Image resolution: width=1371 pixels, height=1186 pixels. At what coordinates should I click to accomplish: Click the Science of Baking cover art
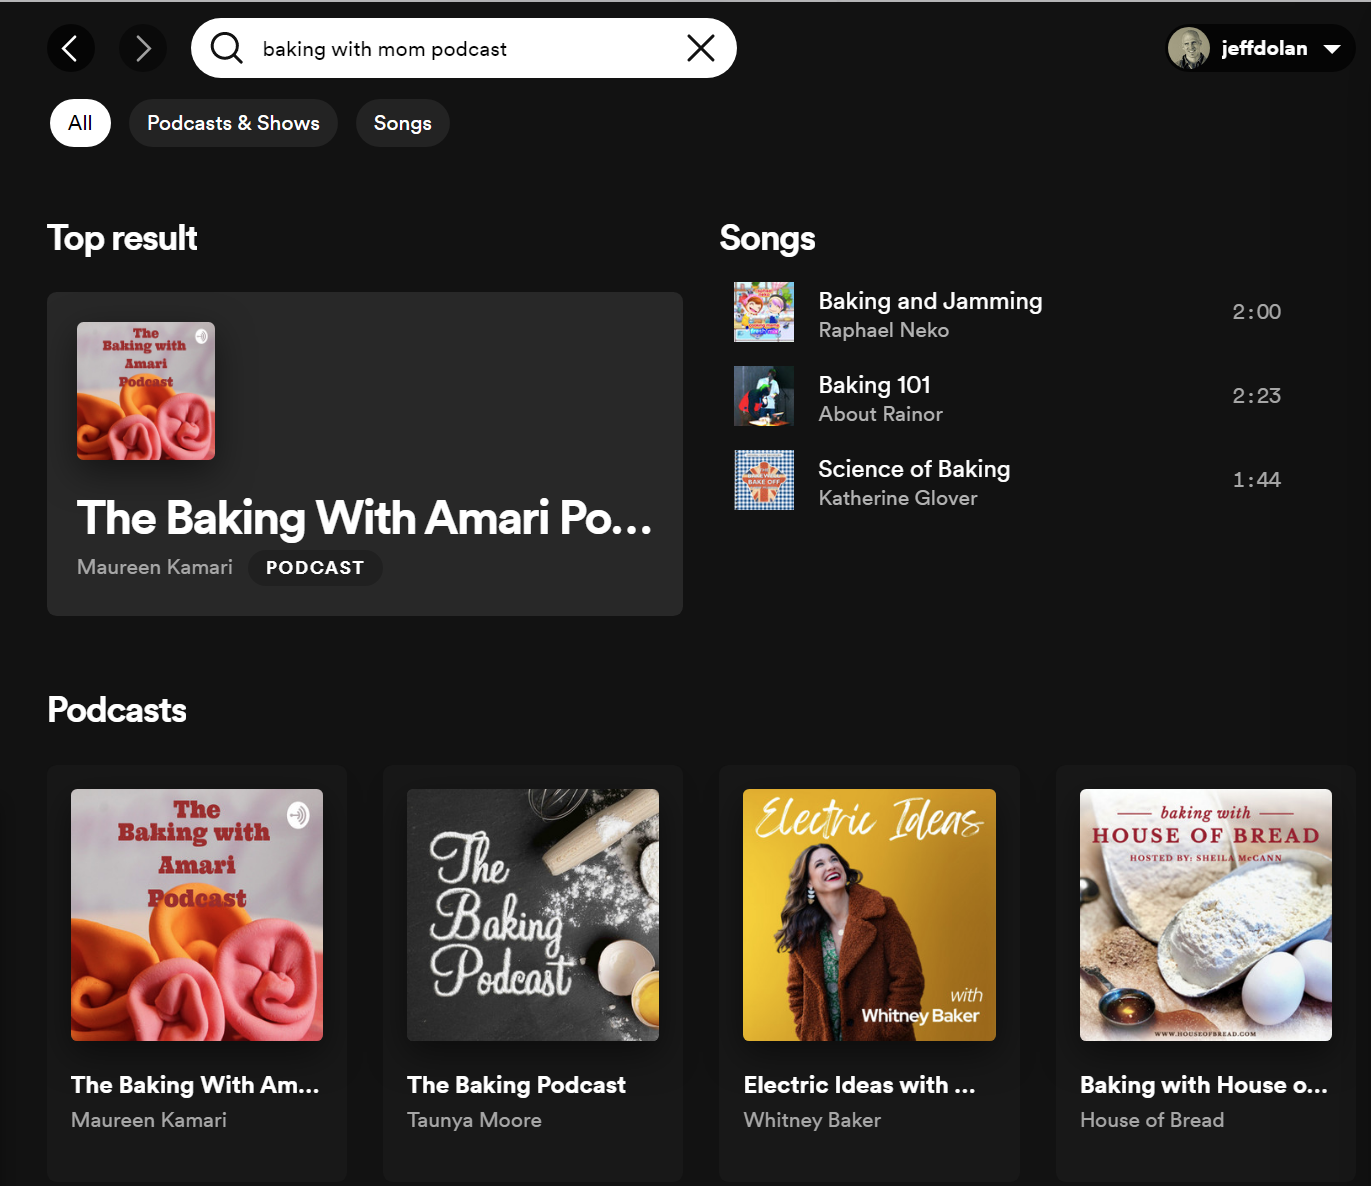(x=764, y=480)
